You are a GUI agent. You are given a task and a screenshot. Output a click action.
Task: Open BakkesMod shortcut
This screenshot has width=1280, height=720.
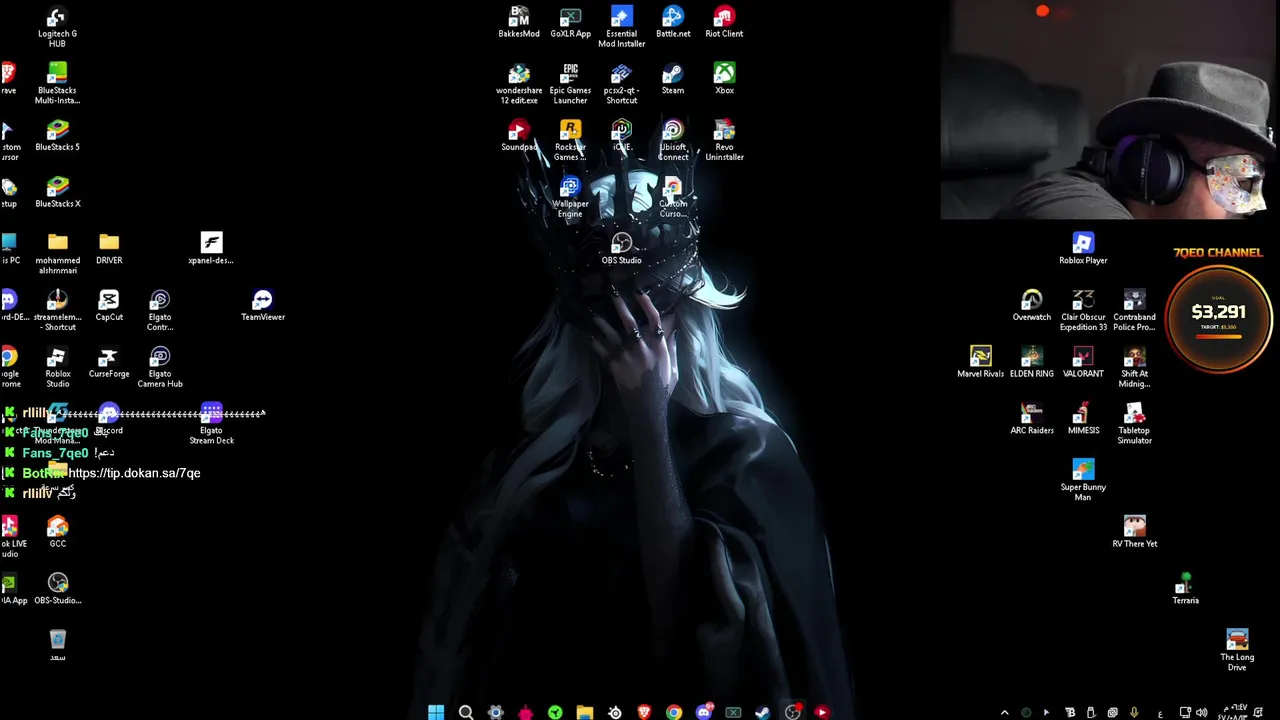click(x=519, y=22)
